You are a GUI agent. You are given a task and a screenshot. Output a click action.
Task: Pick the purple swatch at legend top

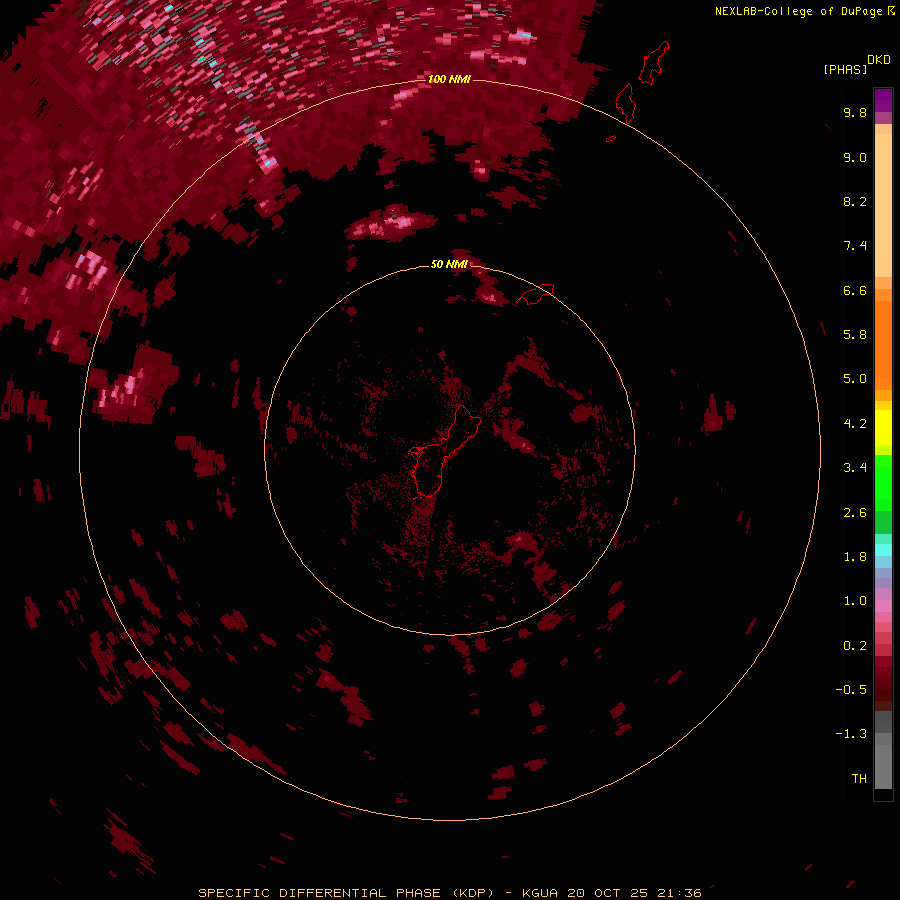coord(883,100)
